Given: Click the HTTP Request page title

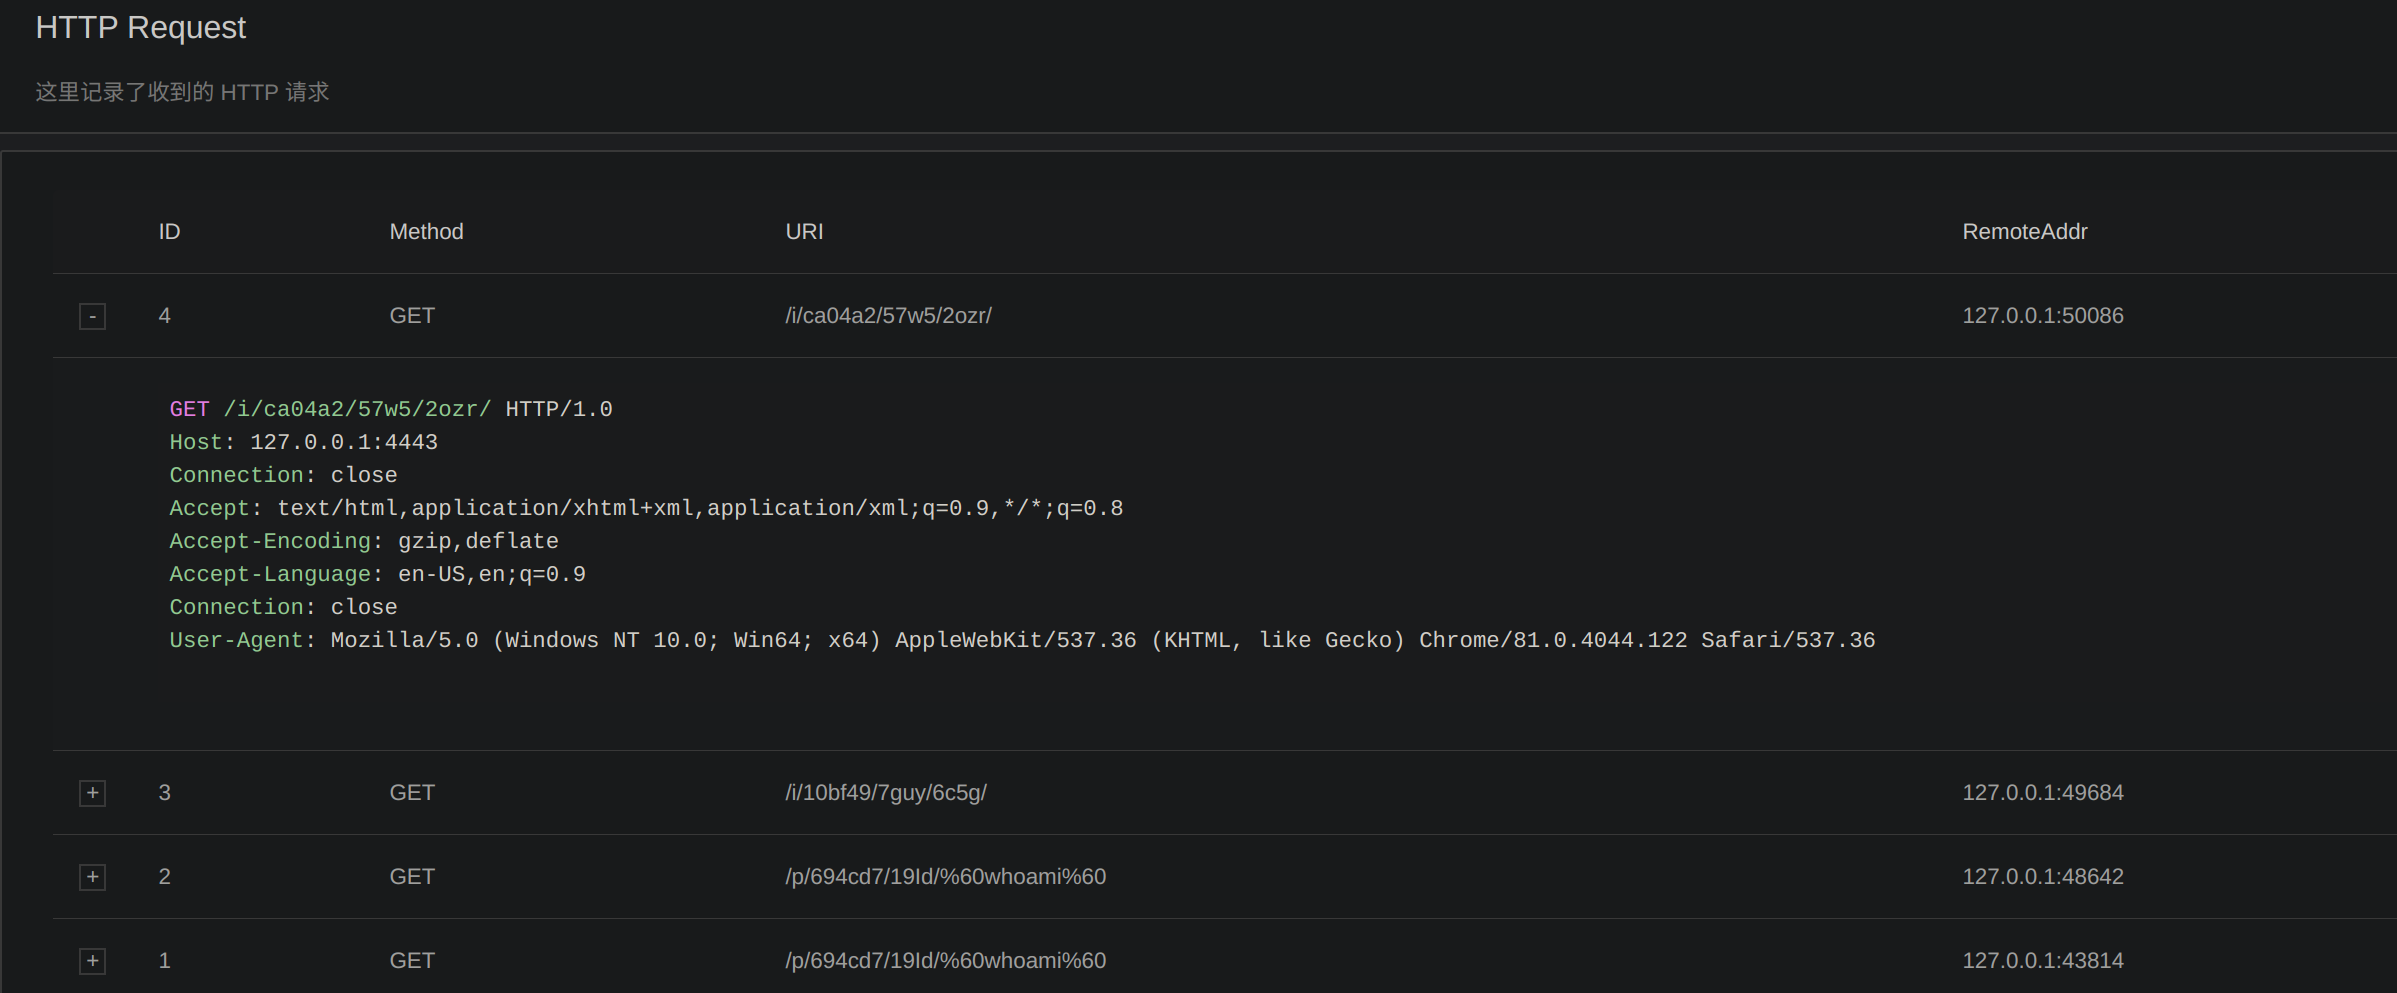Looking at the screenshot, I should [x=139, y=27].
